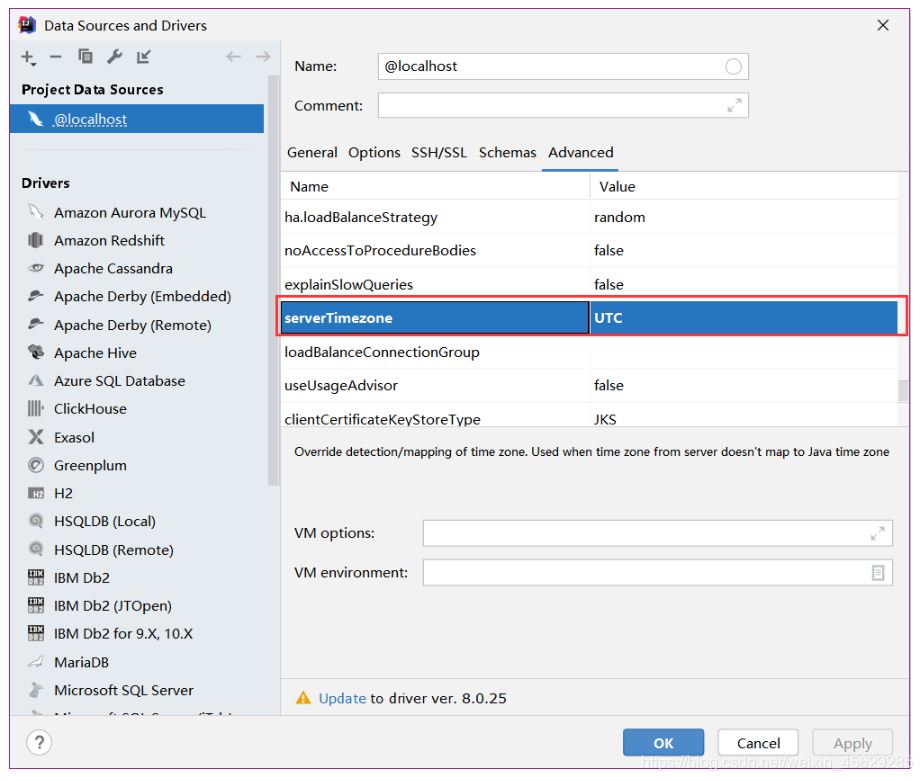Open the help question mark button
923x781 pixels.
[x=39, y=743]
